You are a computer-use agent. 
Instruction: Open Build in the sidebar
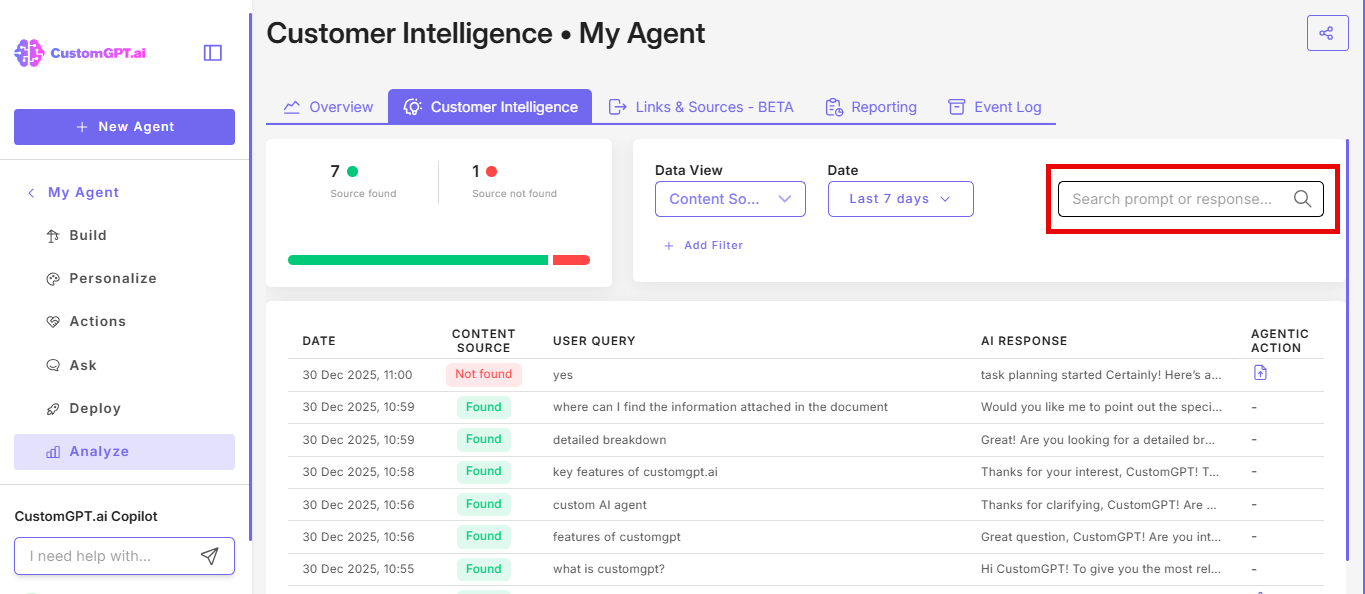coord(124,236)
